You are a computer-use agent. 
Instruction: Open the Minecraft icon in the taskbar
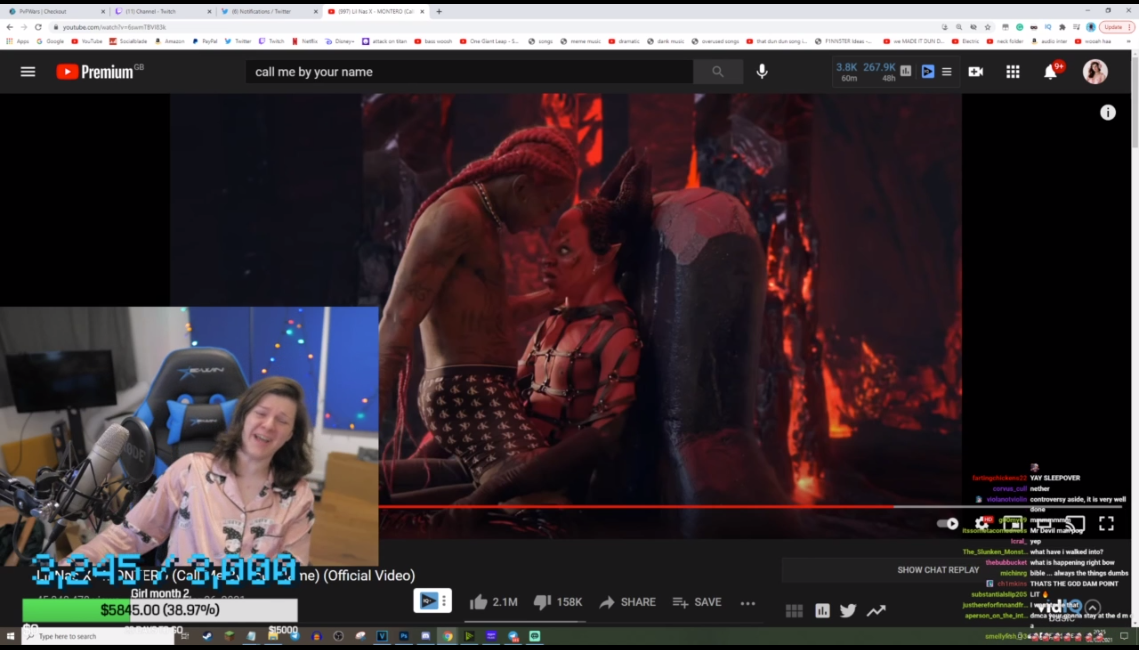[229, 636]
